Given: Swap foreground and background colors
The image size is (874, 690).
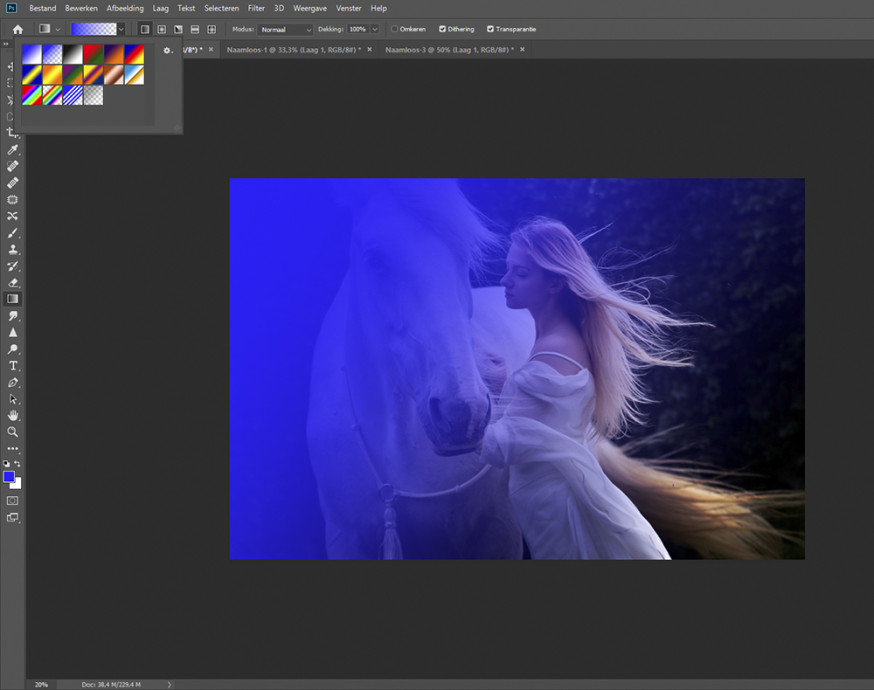Looking at the screenshot, I should [17, 463].
